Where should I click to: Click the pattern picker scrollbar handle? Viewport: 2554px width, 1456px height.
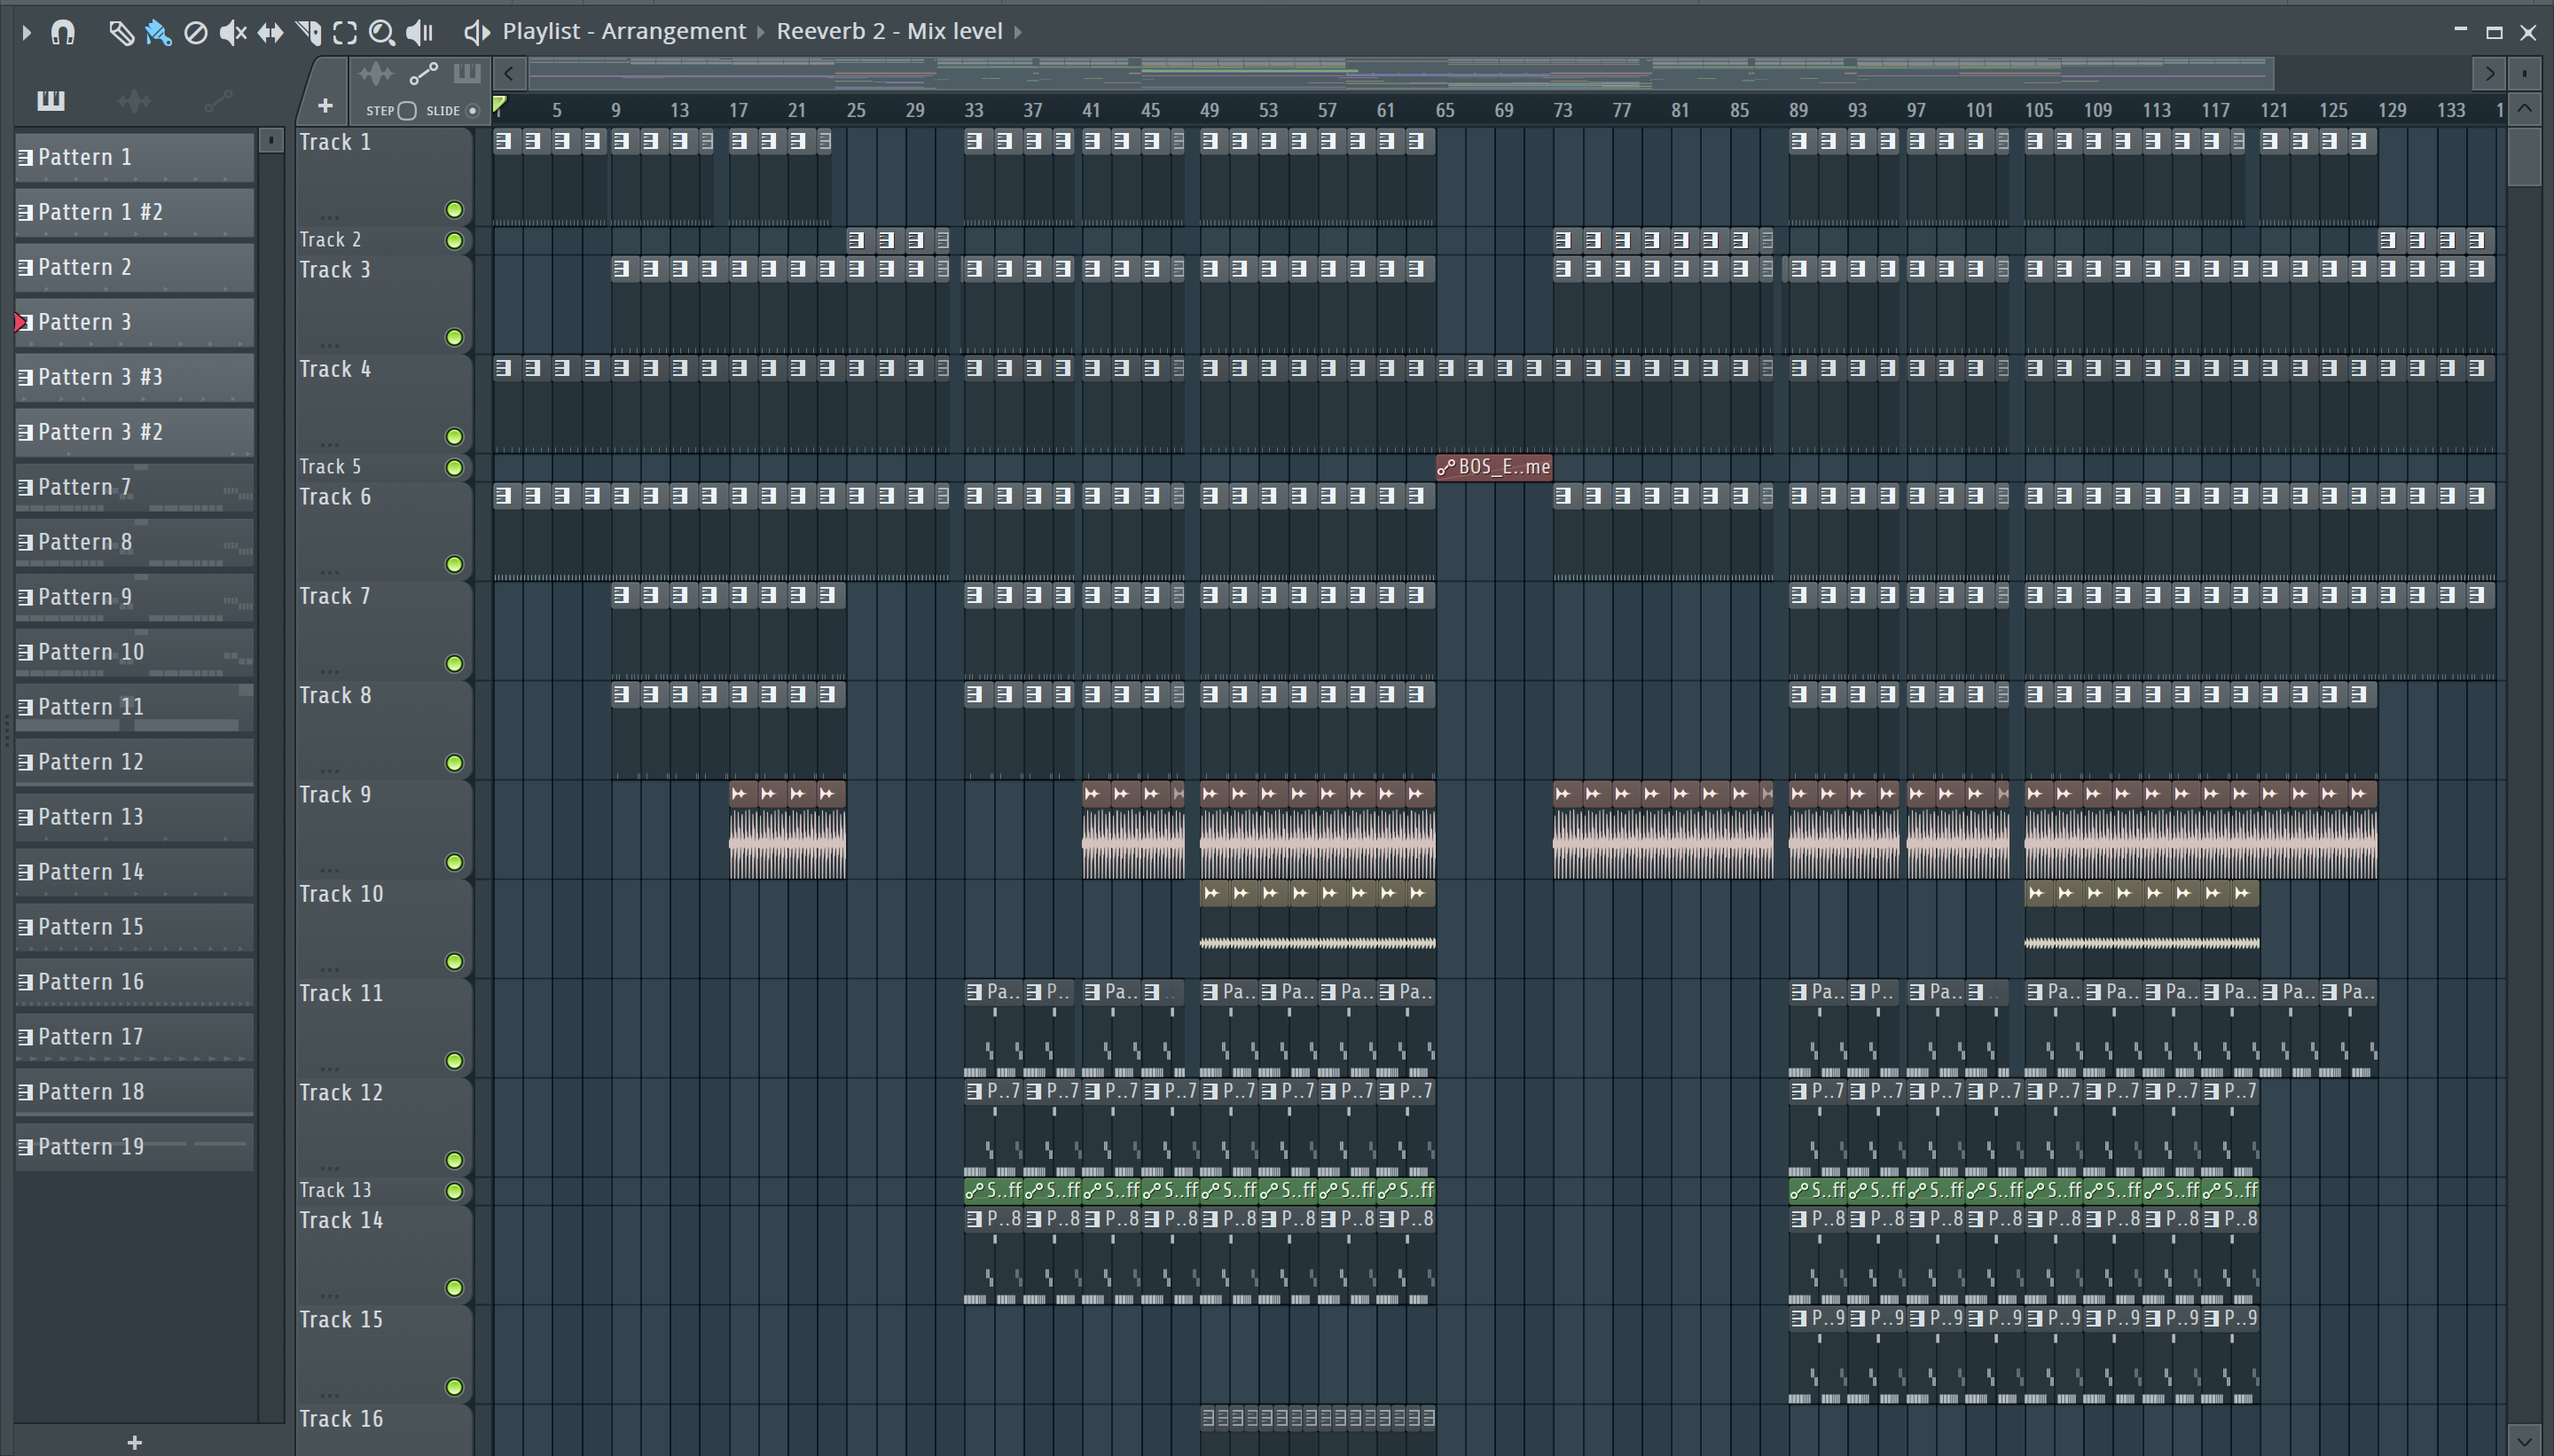coord(271,140)
